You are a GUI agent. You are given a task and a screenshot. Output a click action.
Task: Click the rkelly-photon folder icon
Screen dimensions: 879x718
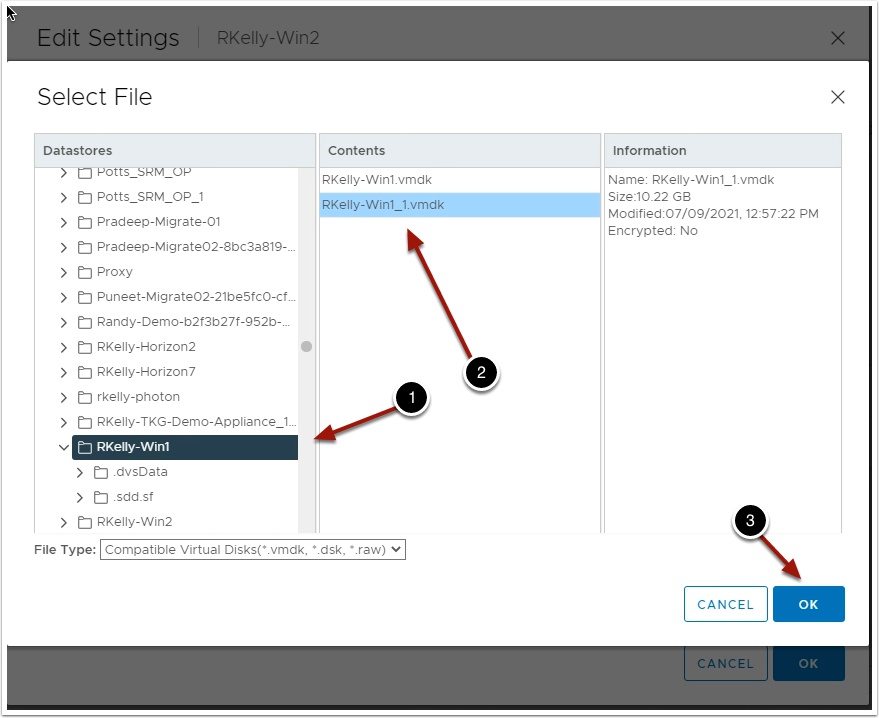85,397
